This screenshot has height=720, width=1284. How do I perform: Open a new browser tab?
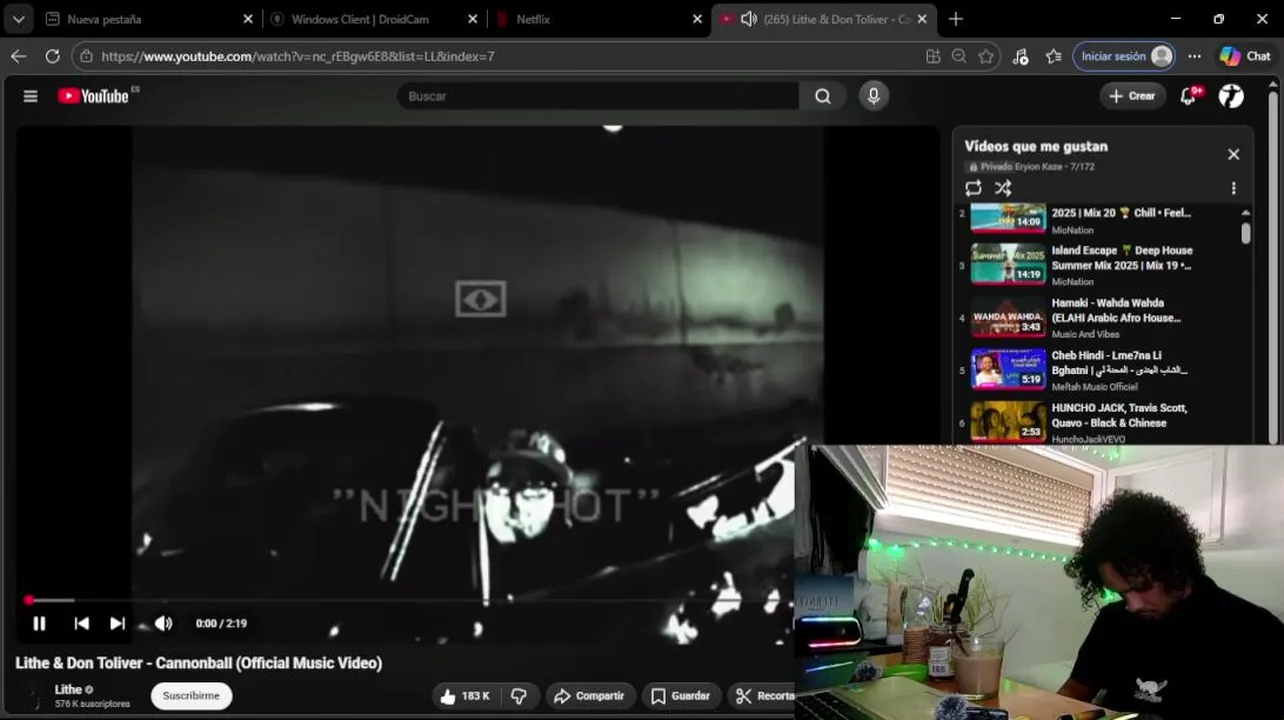point(956,19)
